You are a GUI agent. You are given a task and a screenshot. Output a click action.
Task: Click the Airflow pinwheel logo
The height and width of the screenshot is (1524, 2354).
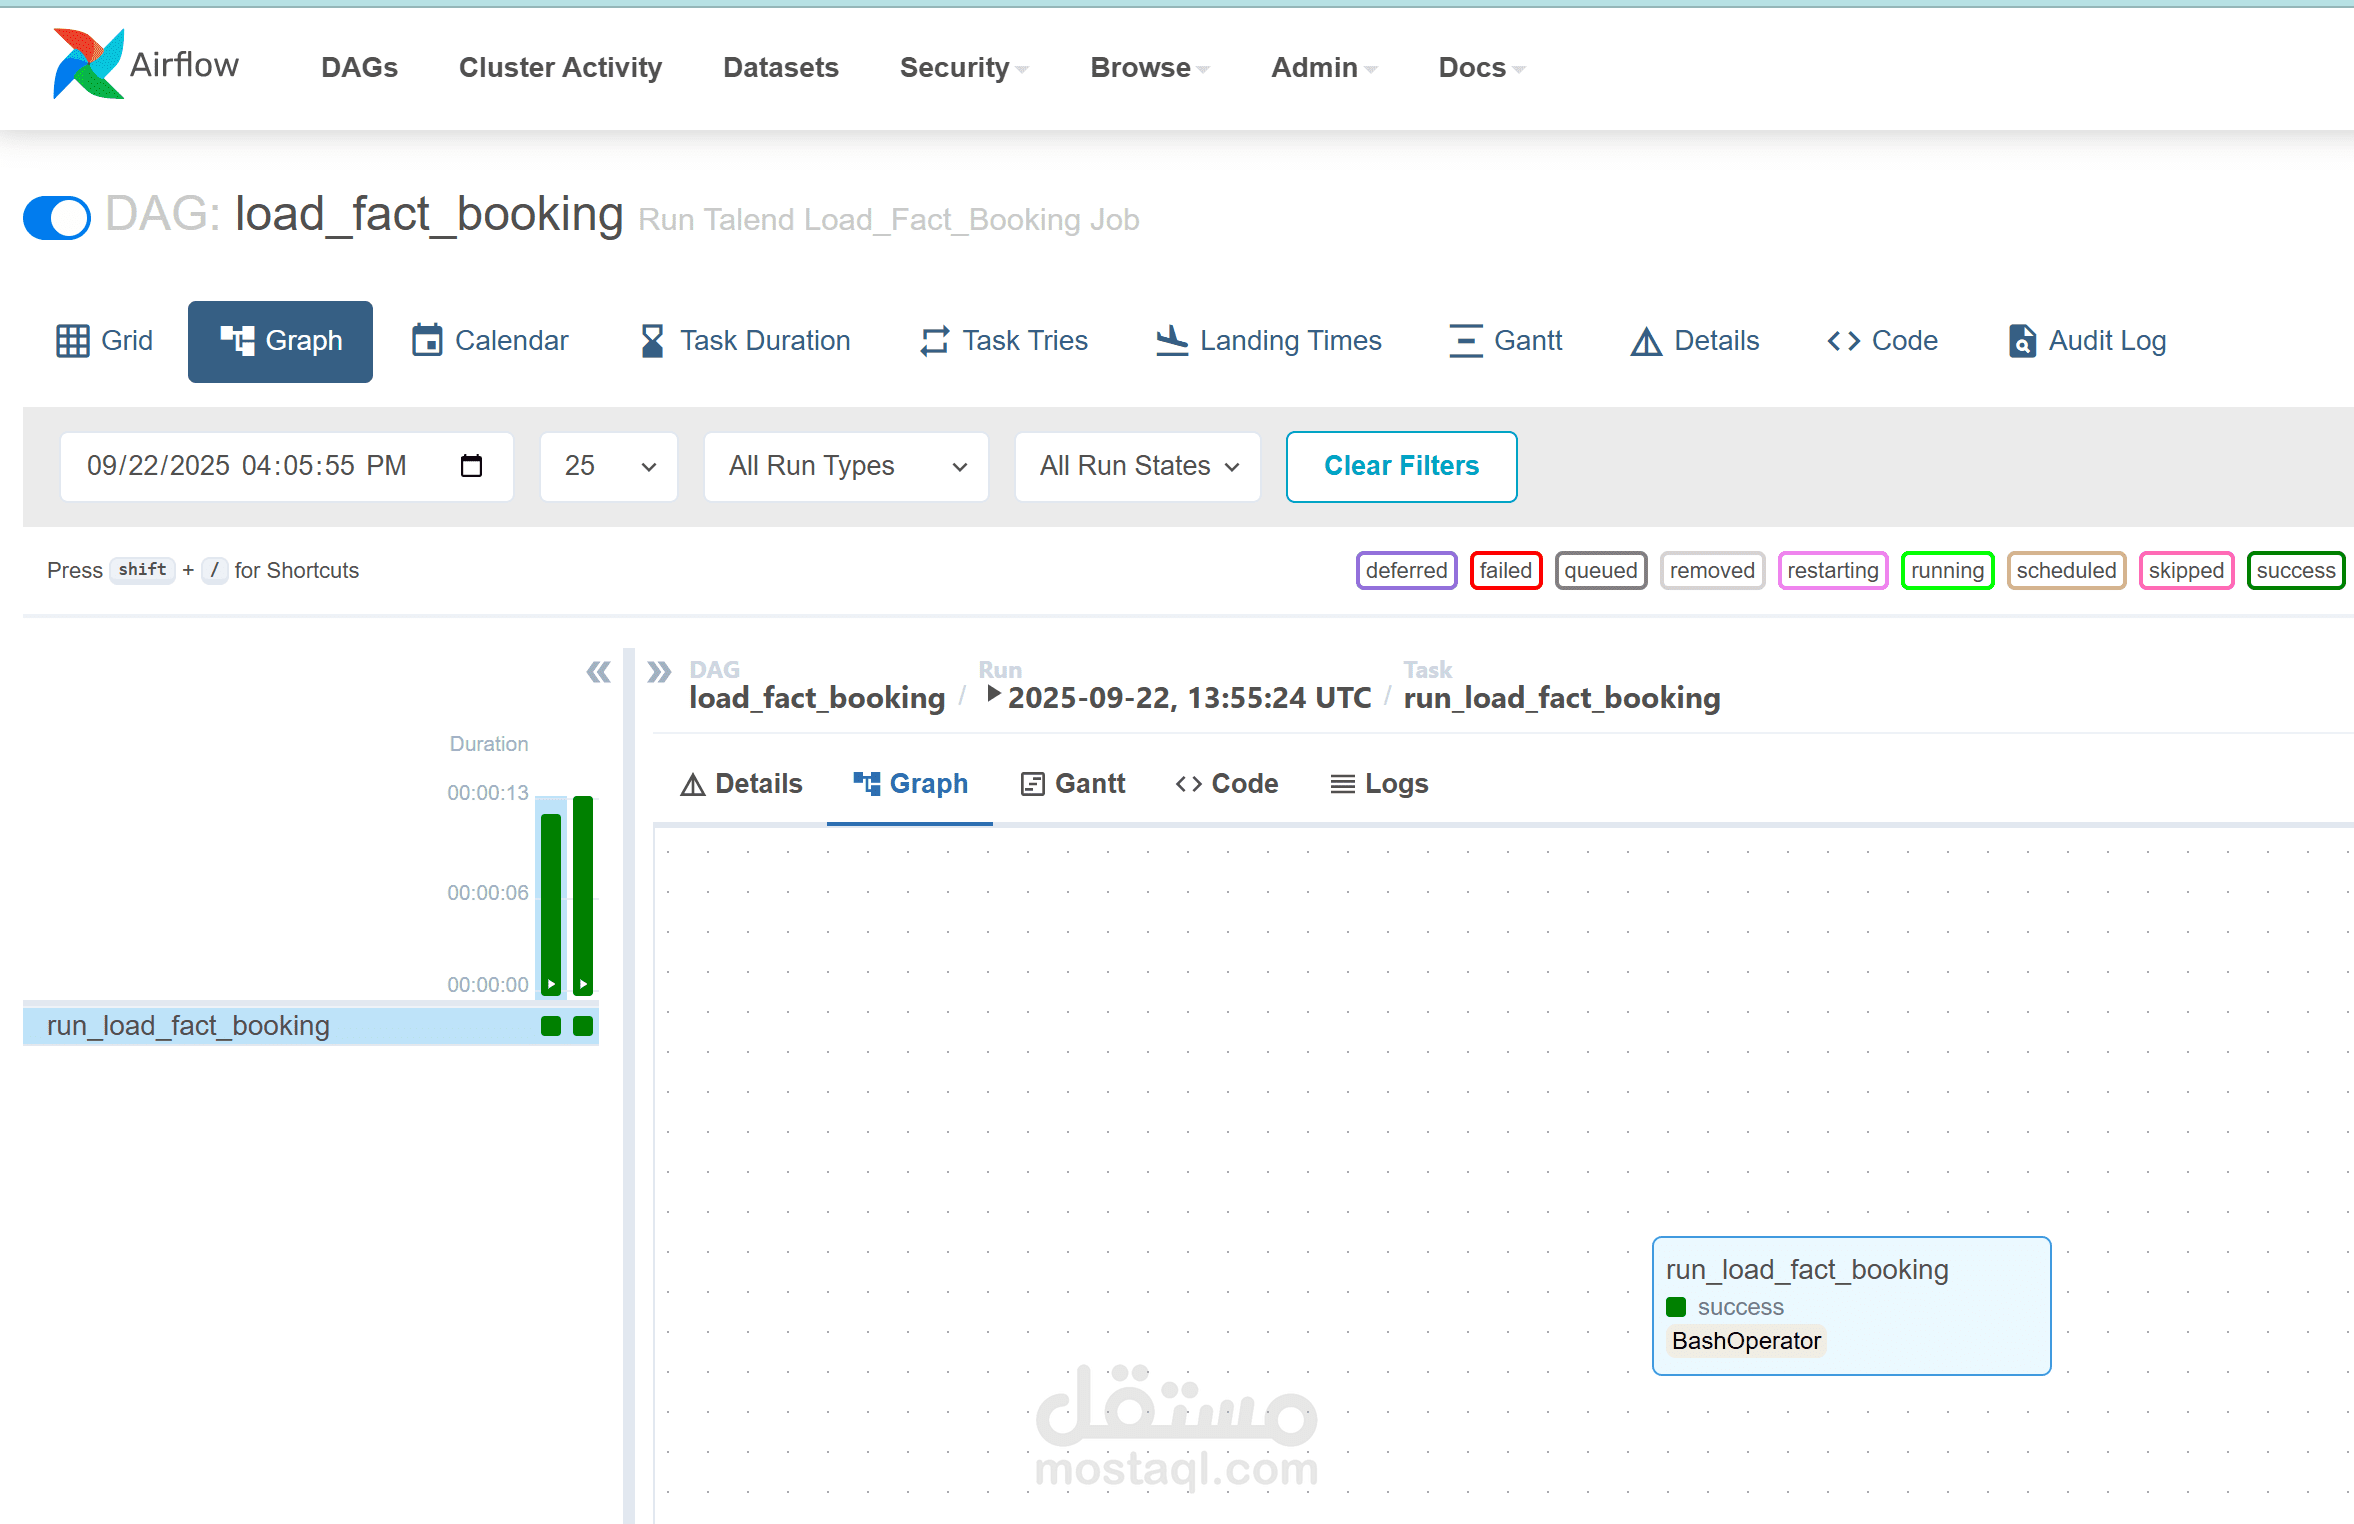coord(88,65)
